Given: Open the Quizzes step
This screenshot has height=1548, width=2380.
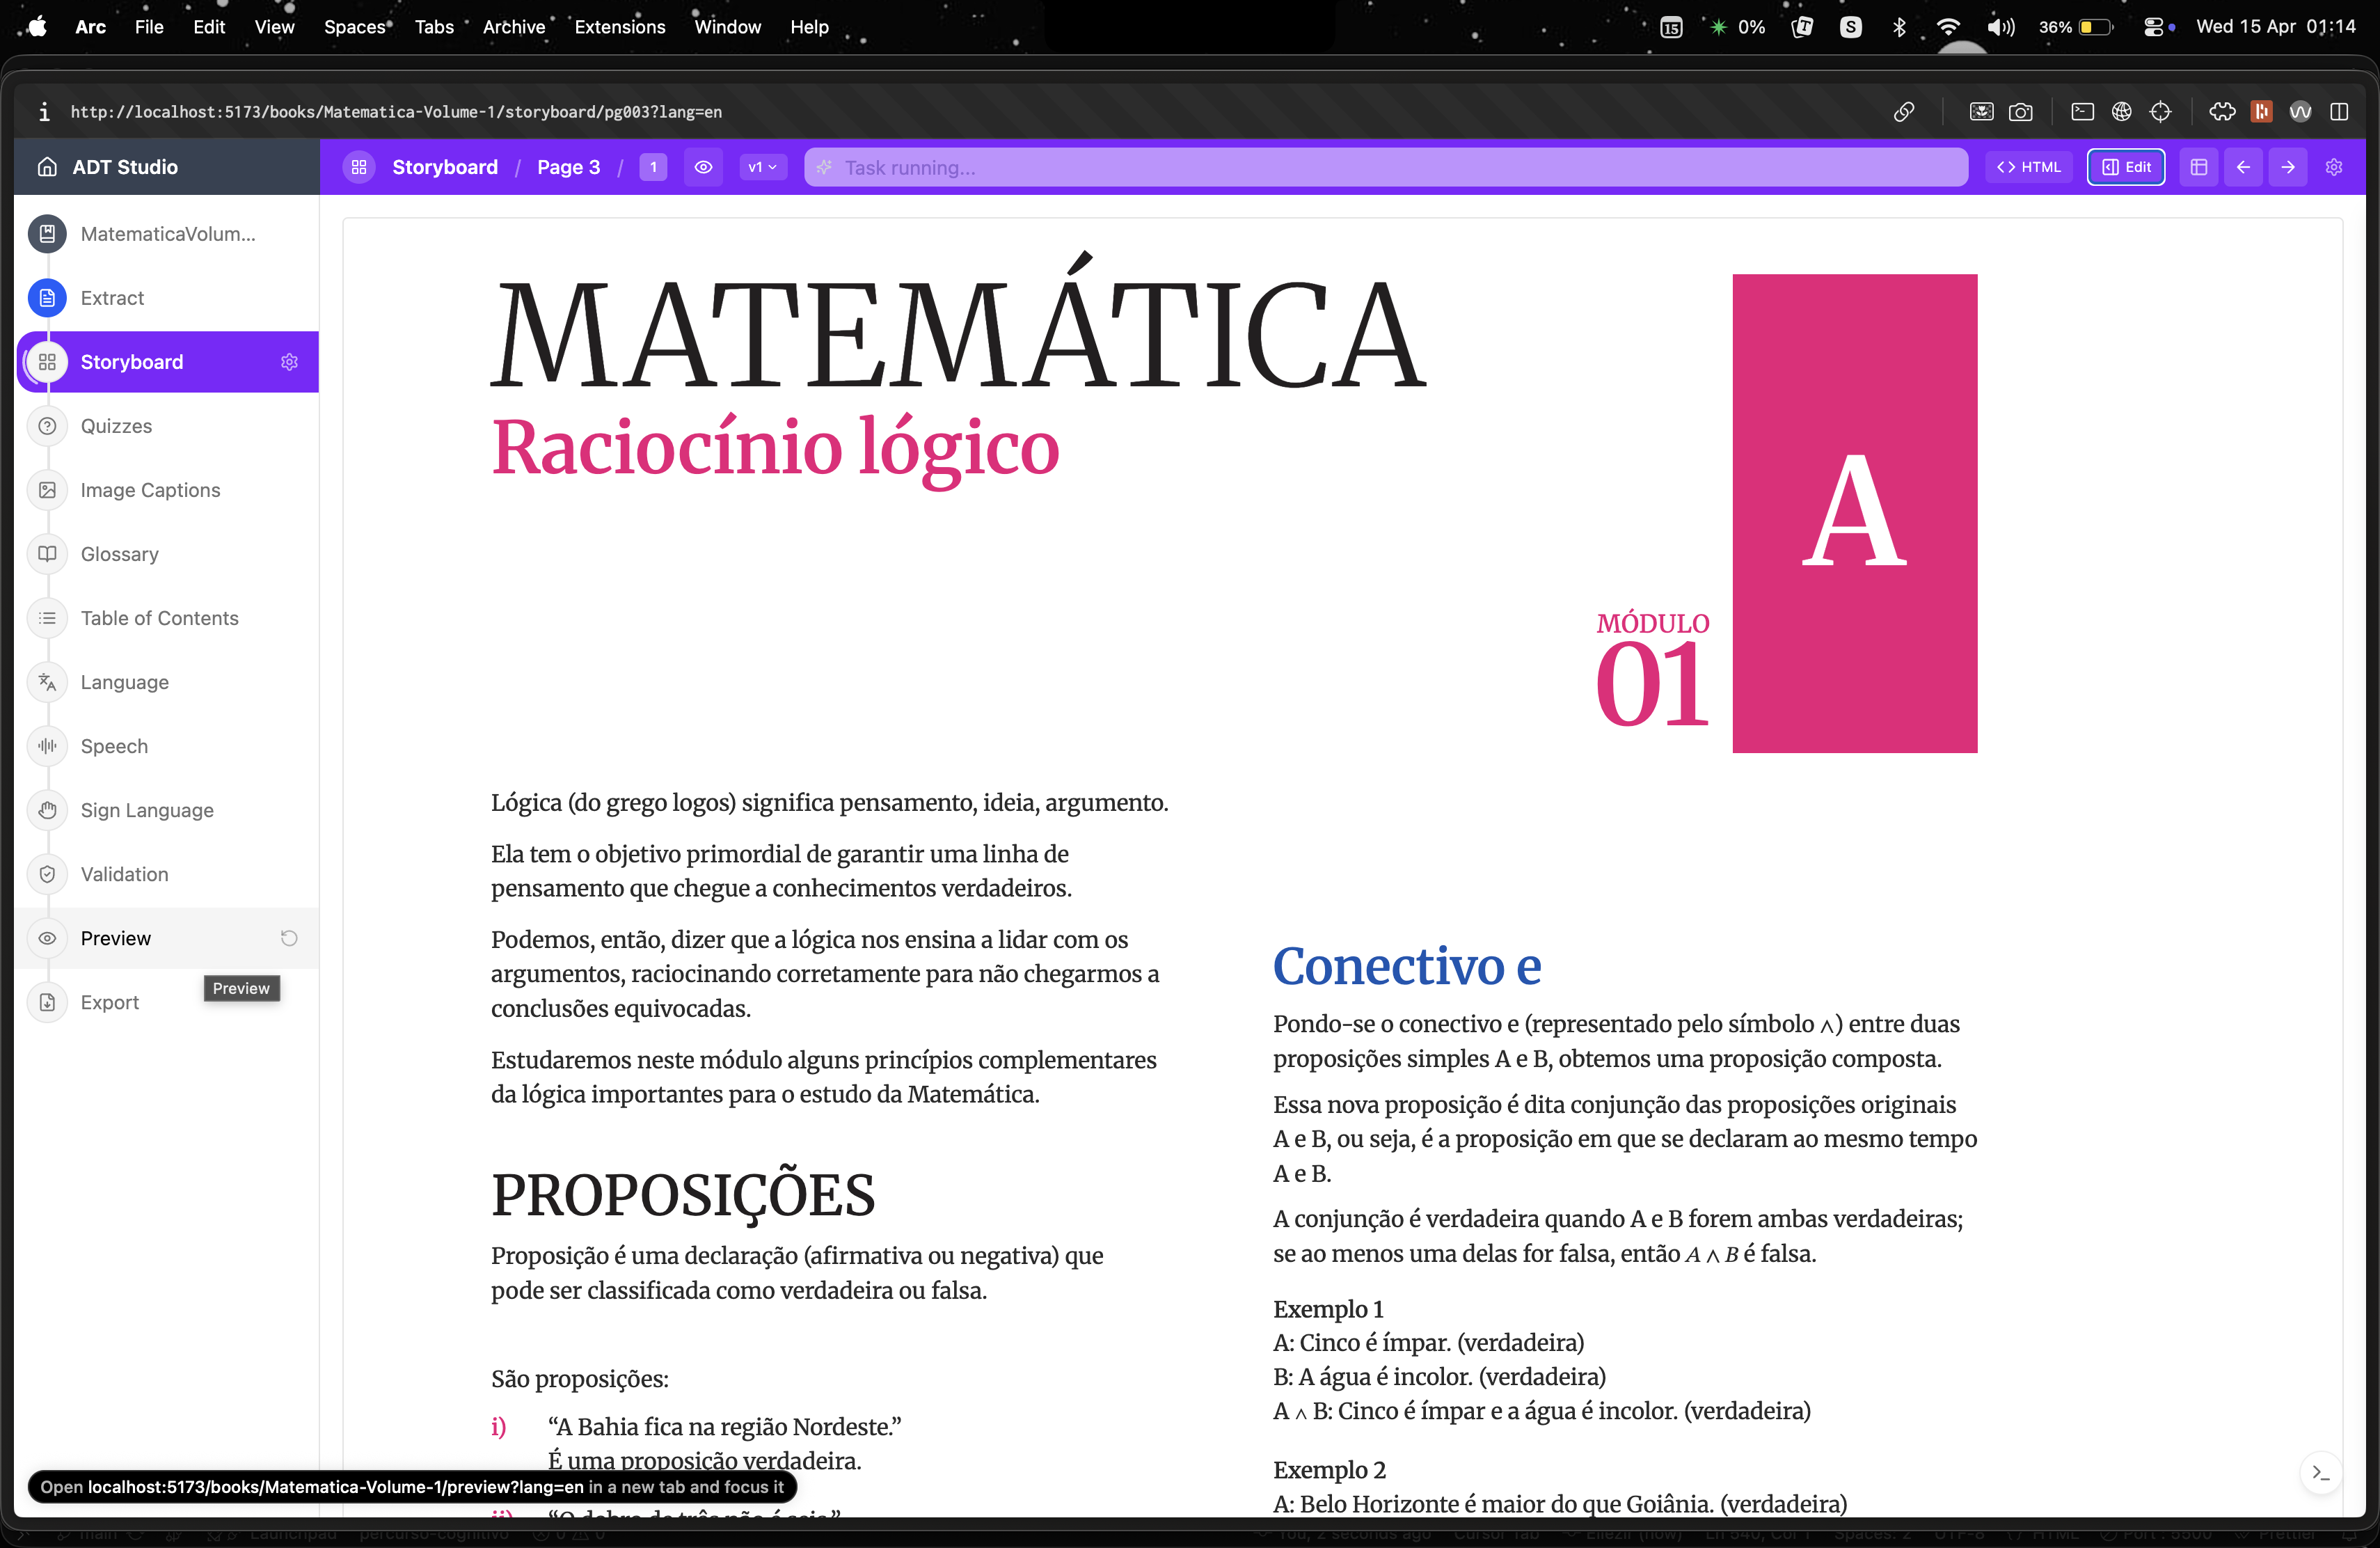Looking at the screenshot, I should pyautogui.click(x=116, y=426).
